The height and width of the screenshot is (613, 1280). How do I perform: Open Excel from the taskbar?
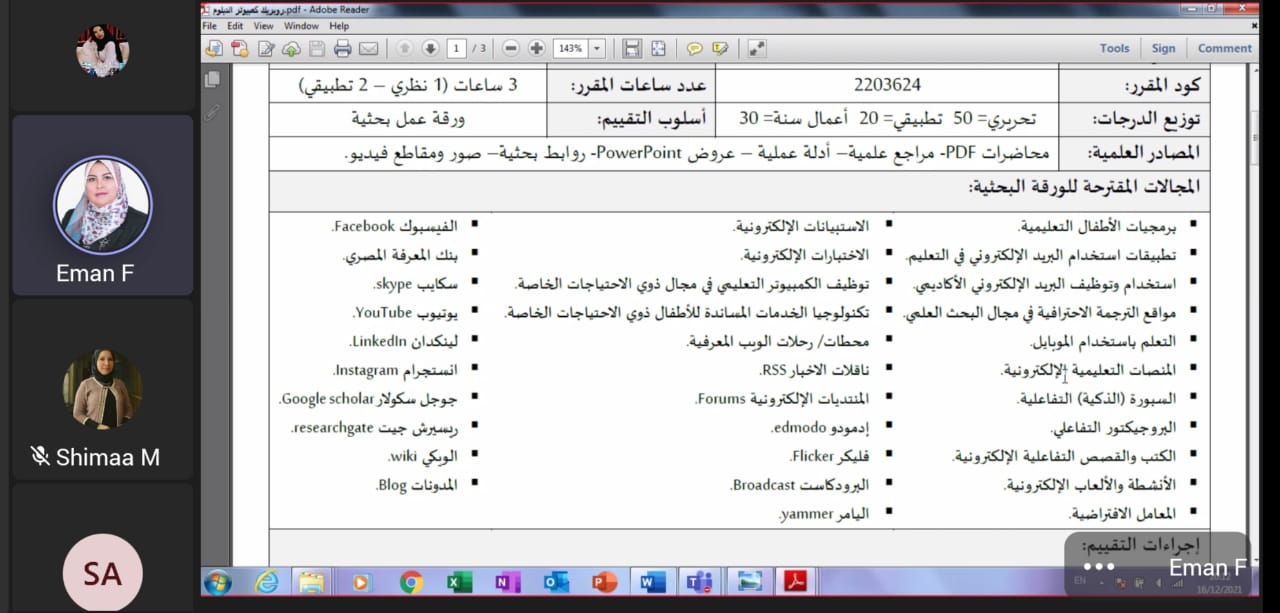[458, 581]
